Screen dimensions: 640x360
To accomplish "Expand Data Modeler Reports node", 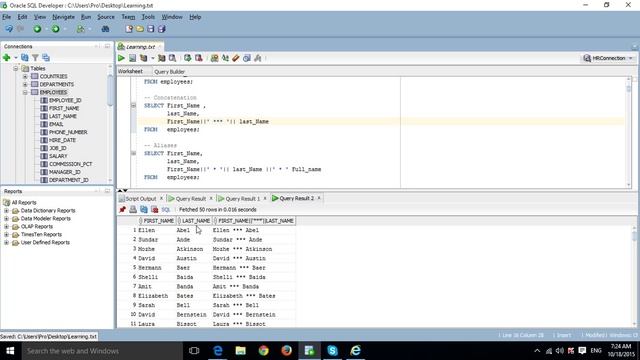I will [6, 219].
